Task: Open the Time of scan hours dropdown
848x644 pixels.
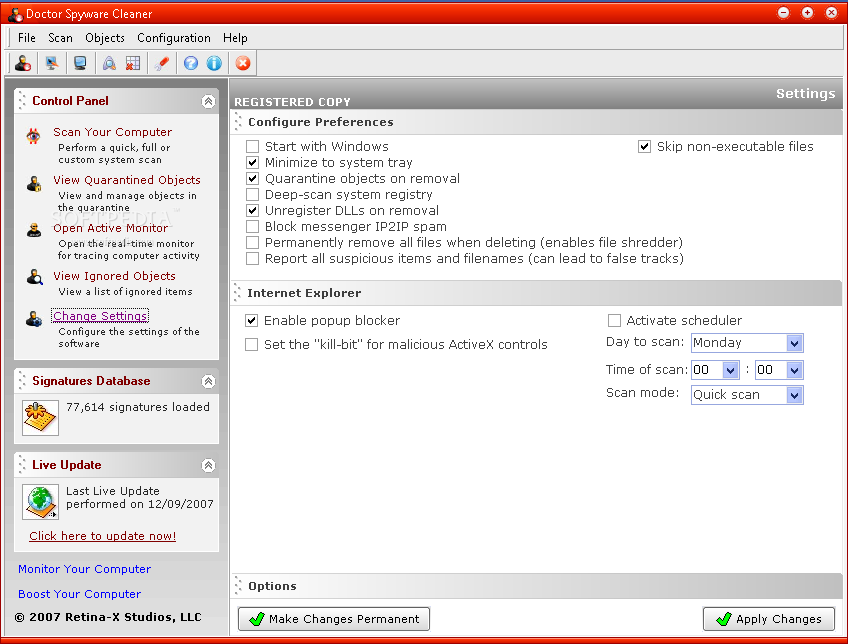Action: click(730, 370)
